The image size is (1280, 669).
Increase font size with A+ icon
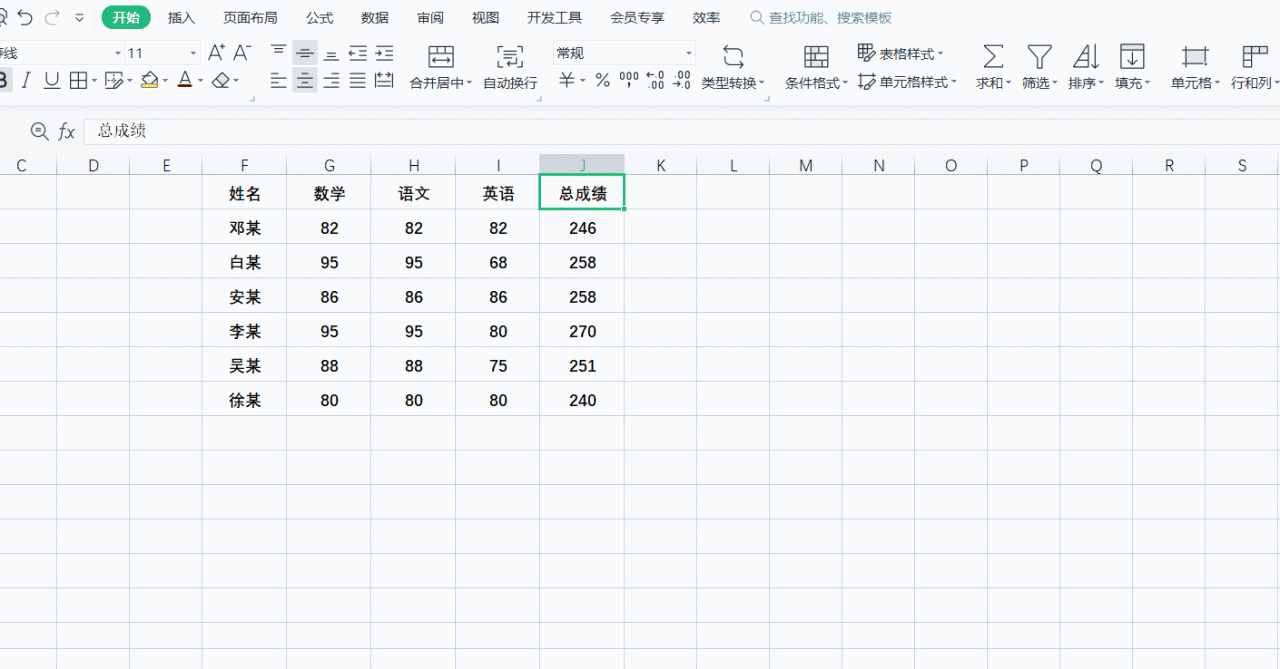[216, 53]
